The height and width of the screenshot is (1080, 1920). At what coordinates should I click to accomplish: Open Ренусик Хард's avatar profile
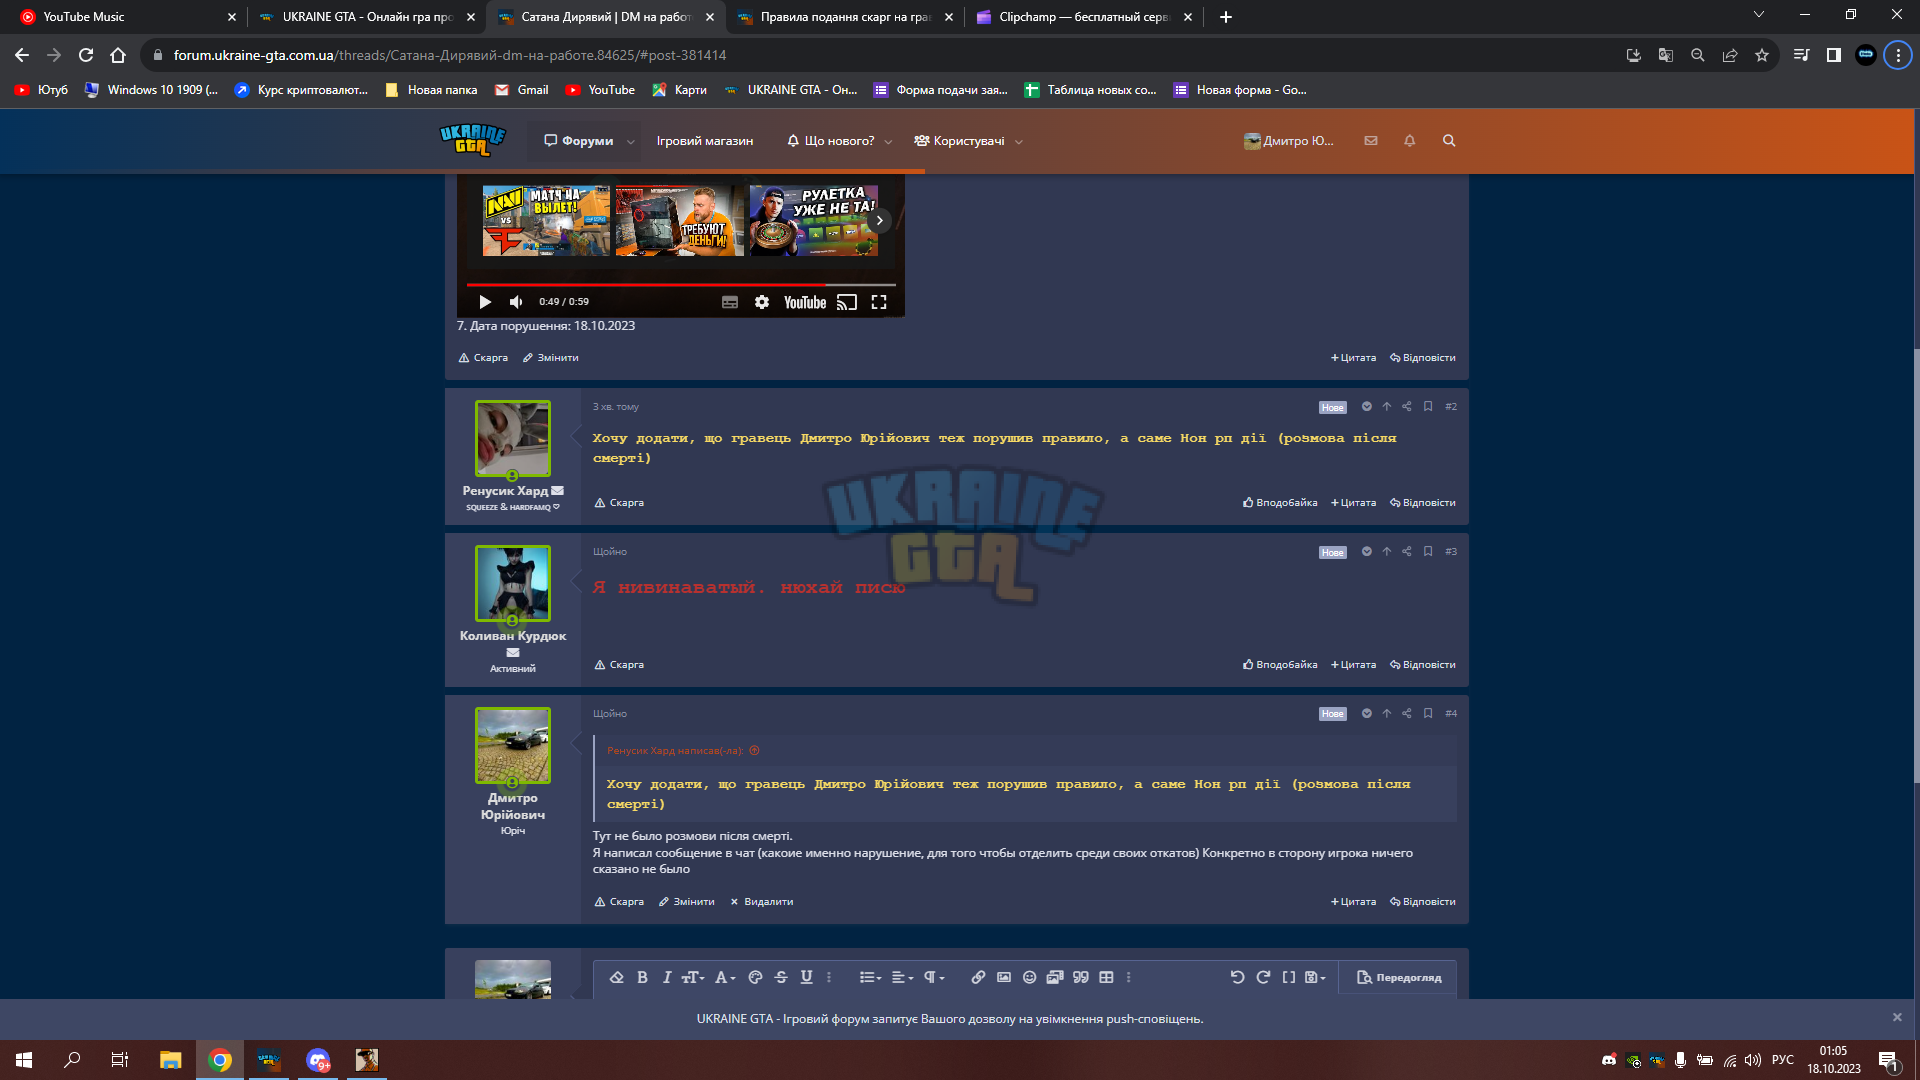[513, 439]
